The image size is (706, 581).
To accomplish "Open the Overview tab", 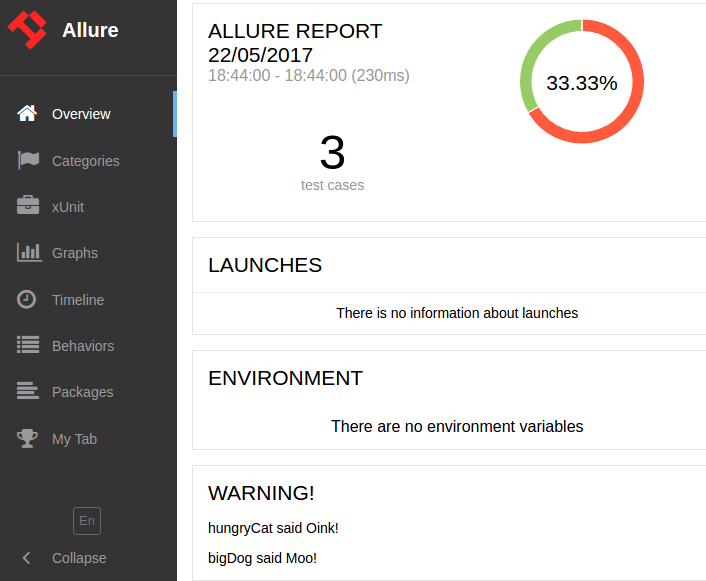I will (x=88, y=114).
